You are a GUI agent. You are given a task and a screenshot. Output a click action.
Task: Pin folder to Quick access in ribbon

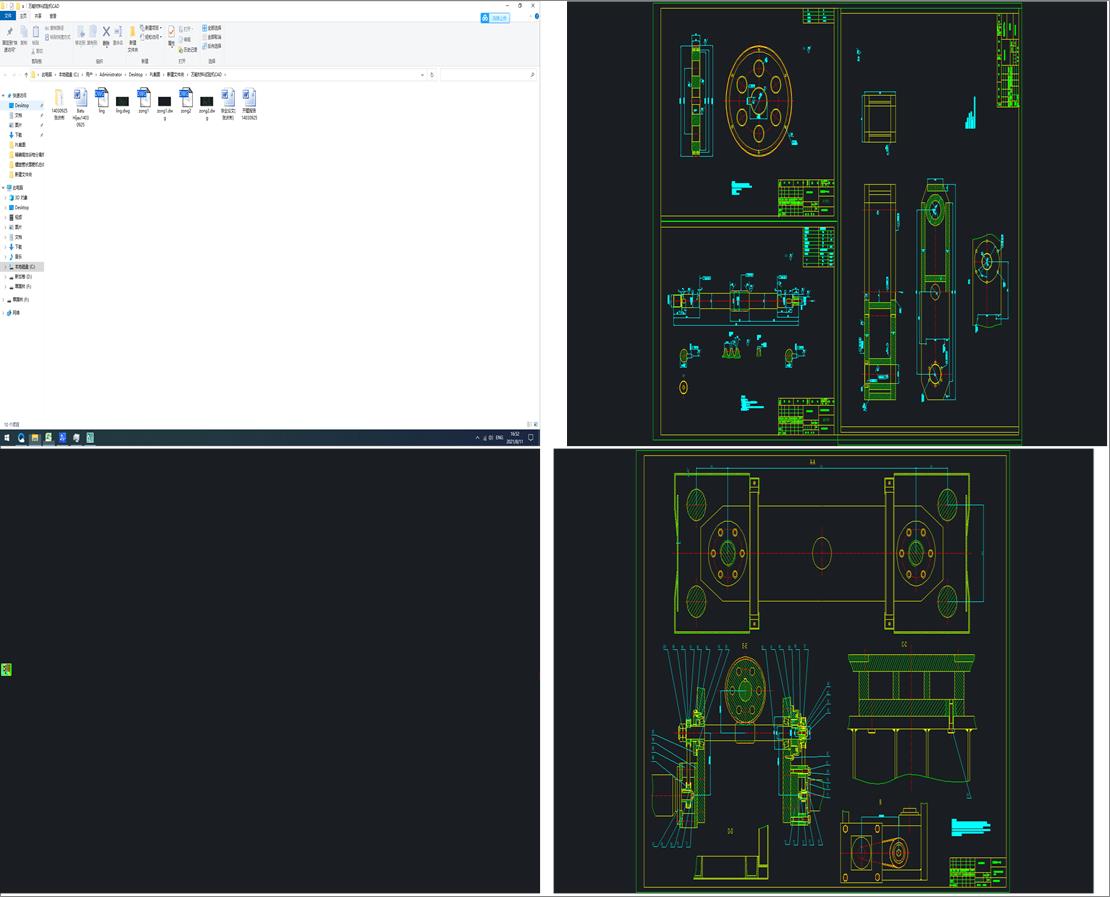tap(9, 39)
